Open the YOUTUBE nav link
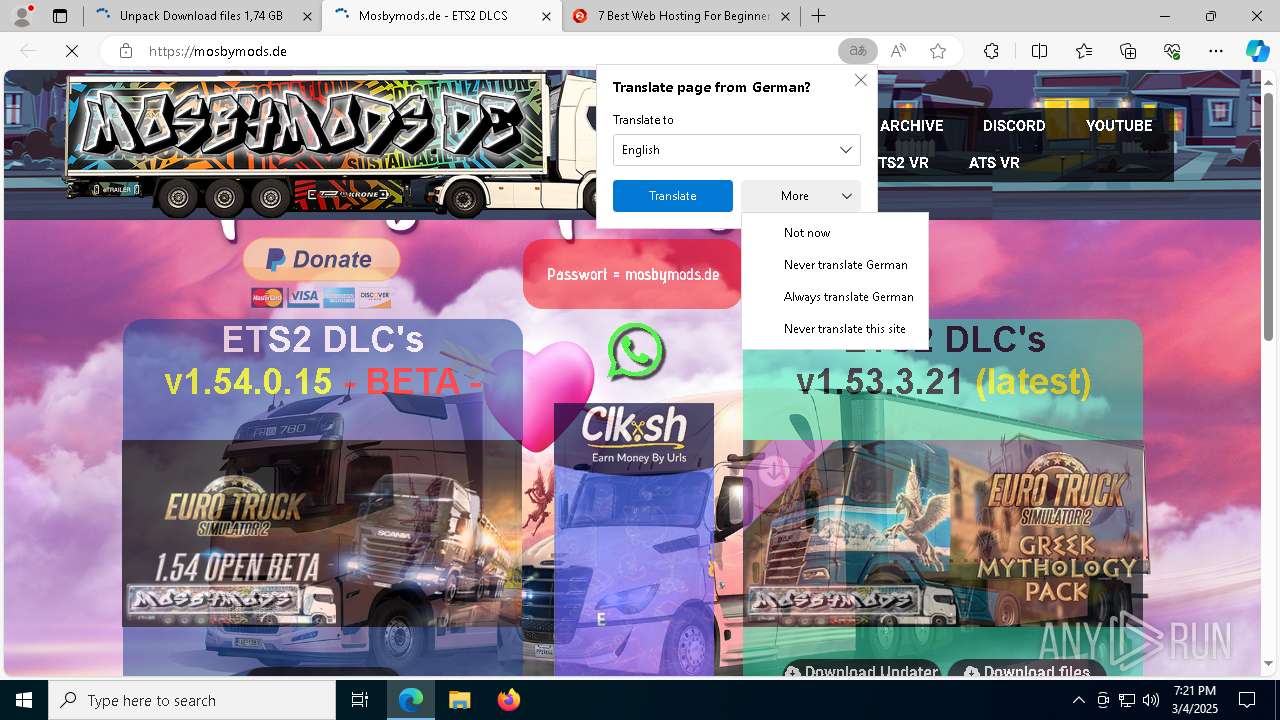This screenshot has height=720, width=1280. click(x=1119, y=125)
